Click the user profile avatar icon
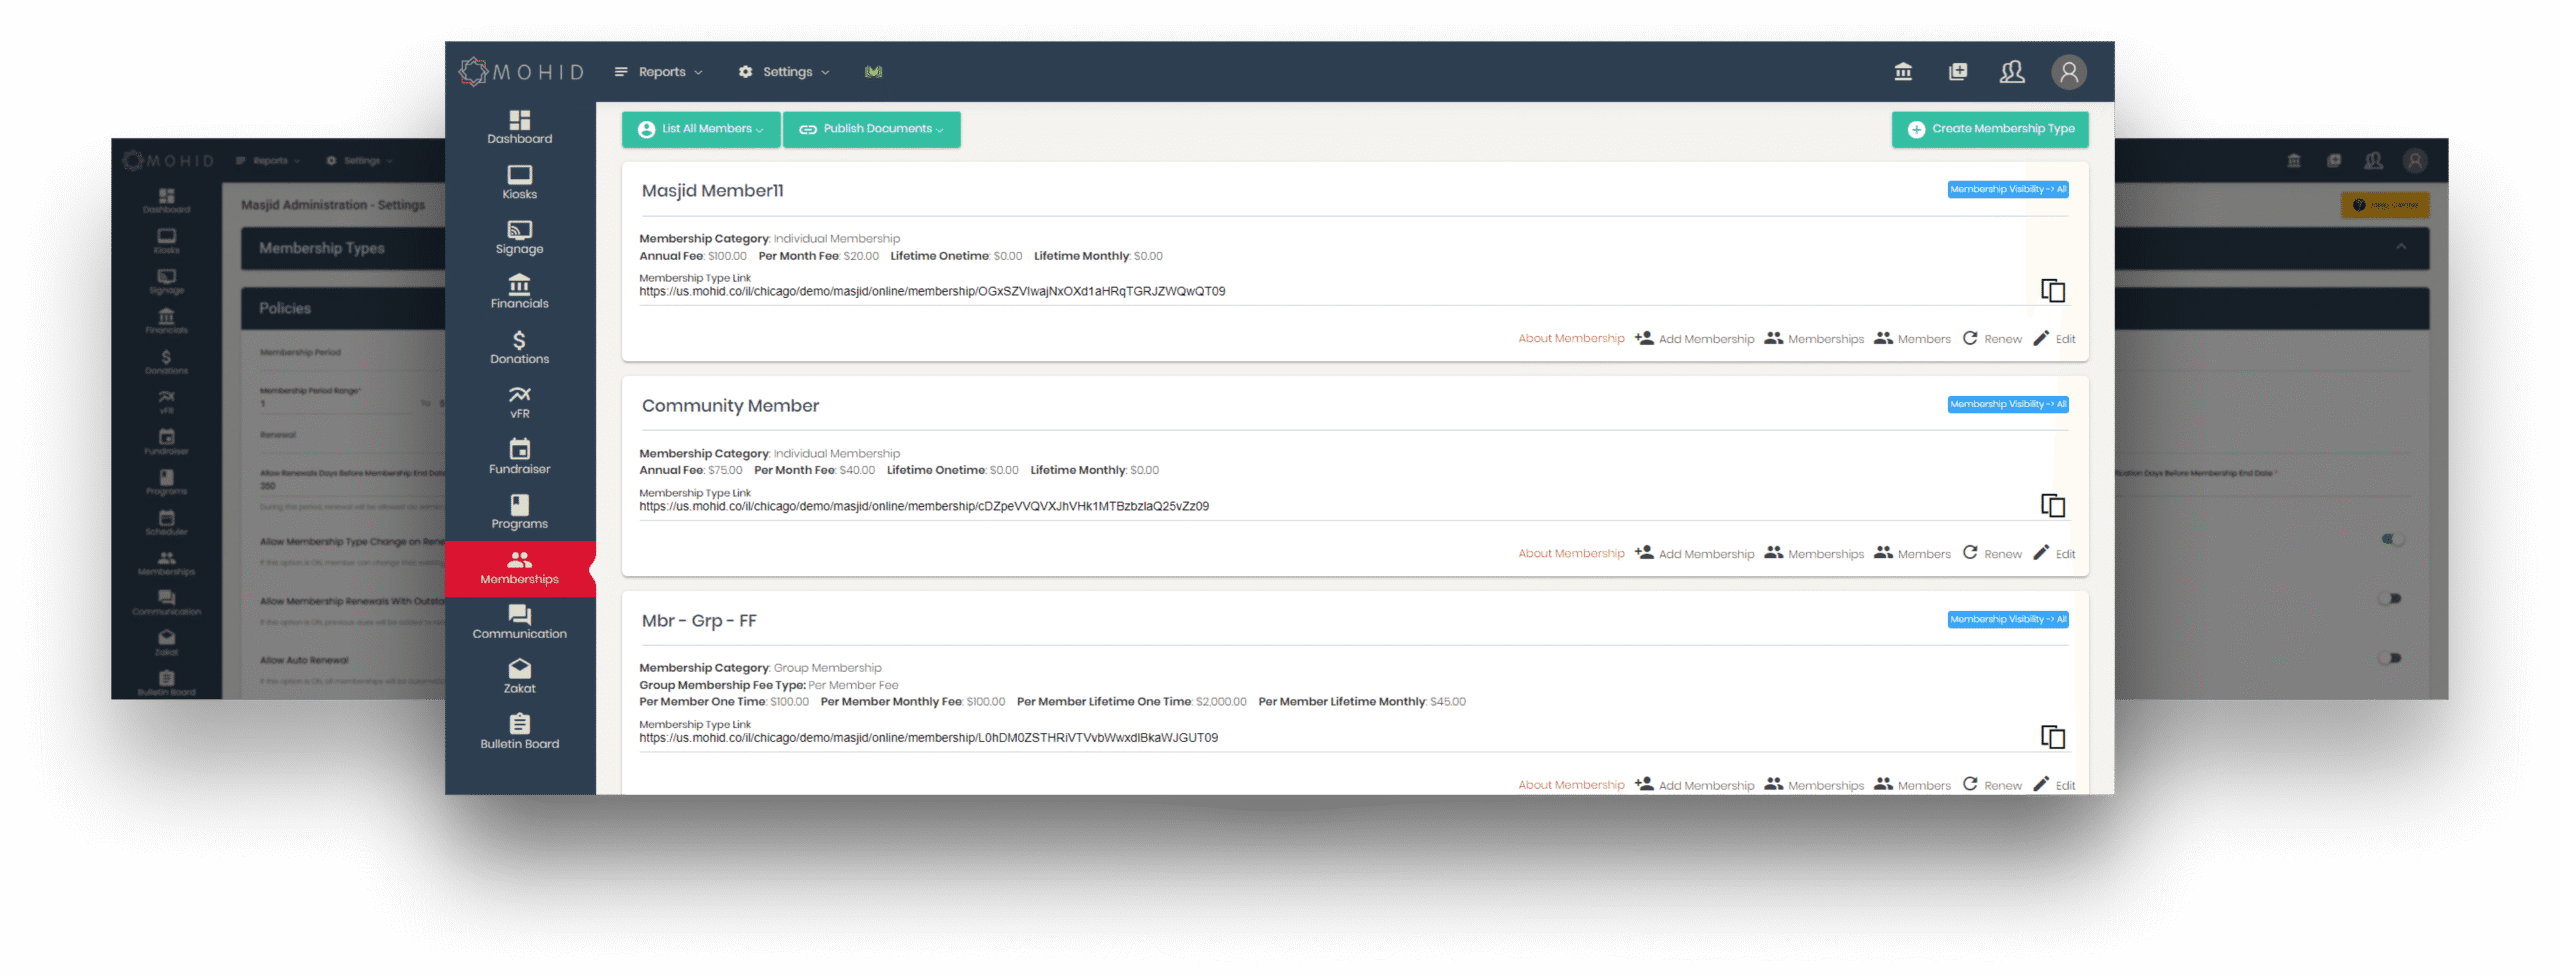Viewport: 2560px width, 976px height. (2068, 72)
